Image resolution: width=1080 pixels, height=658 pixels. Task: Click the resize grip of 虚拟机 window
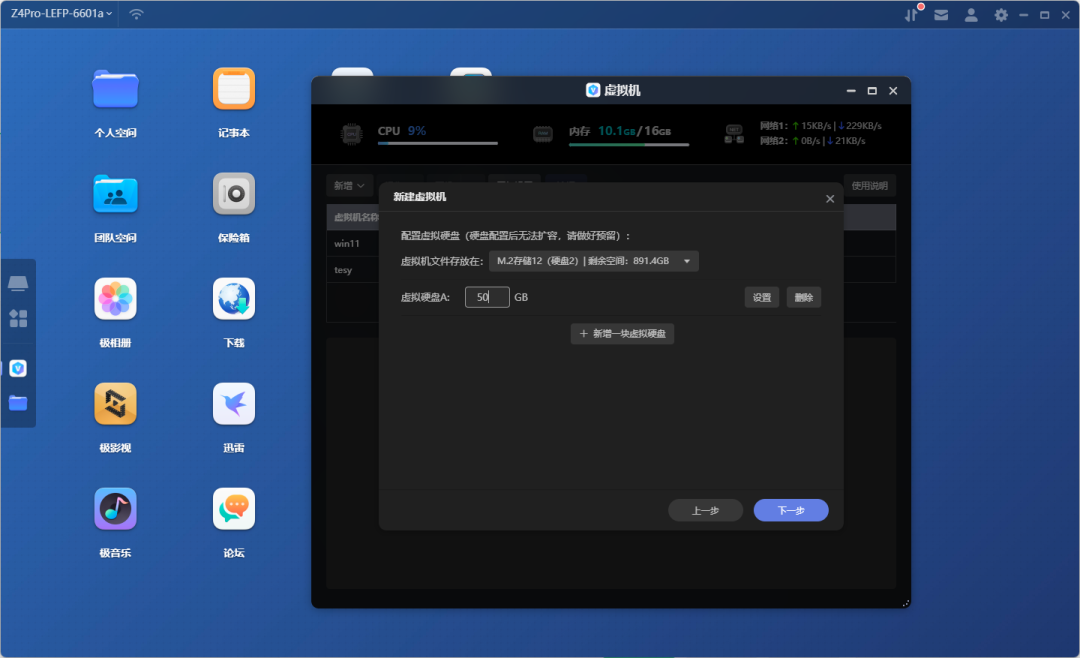[x=906, y=603]
